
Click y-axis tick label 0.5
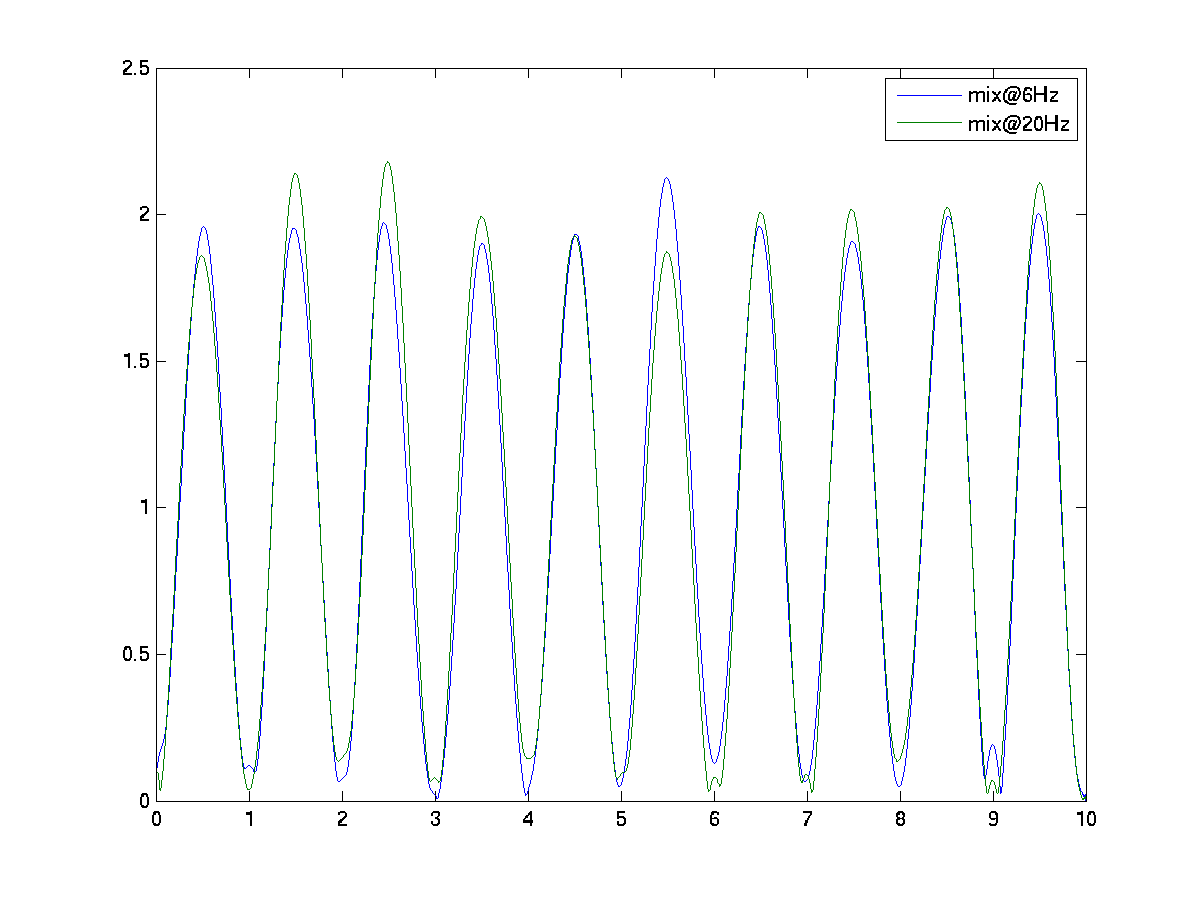tap(137, 654)
